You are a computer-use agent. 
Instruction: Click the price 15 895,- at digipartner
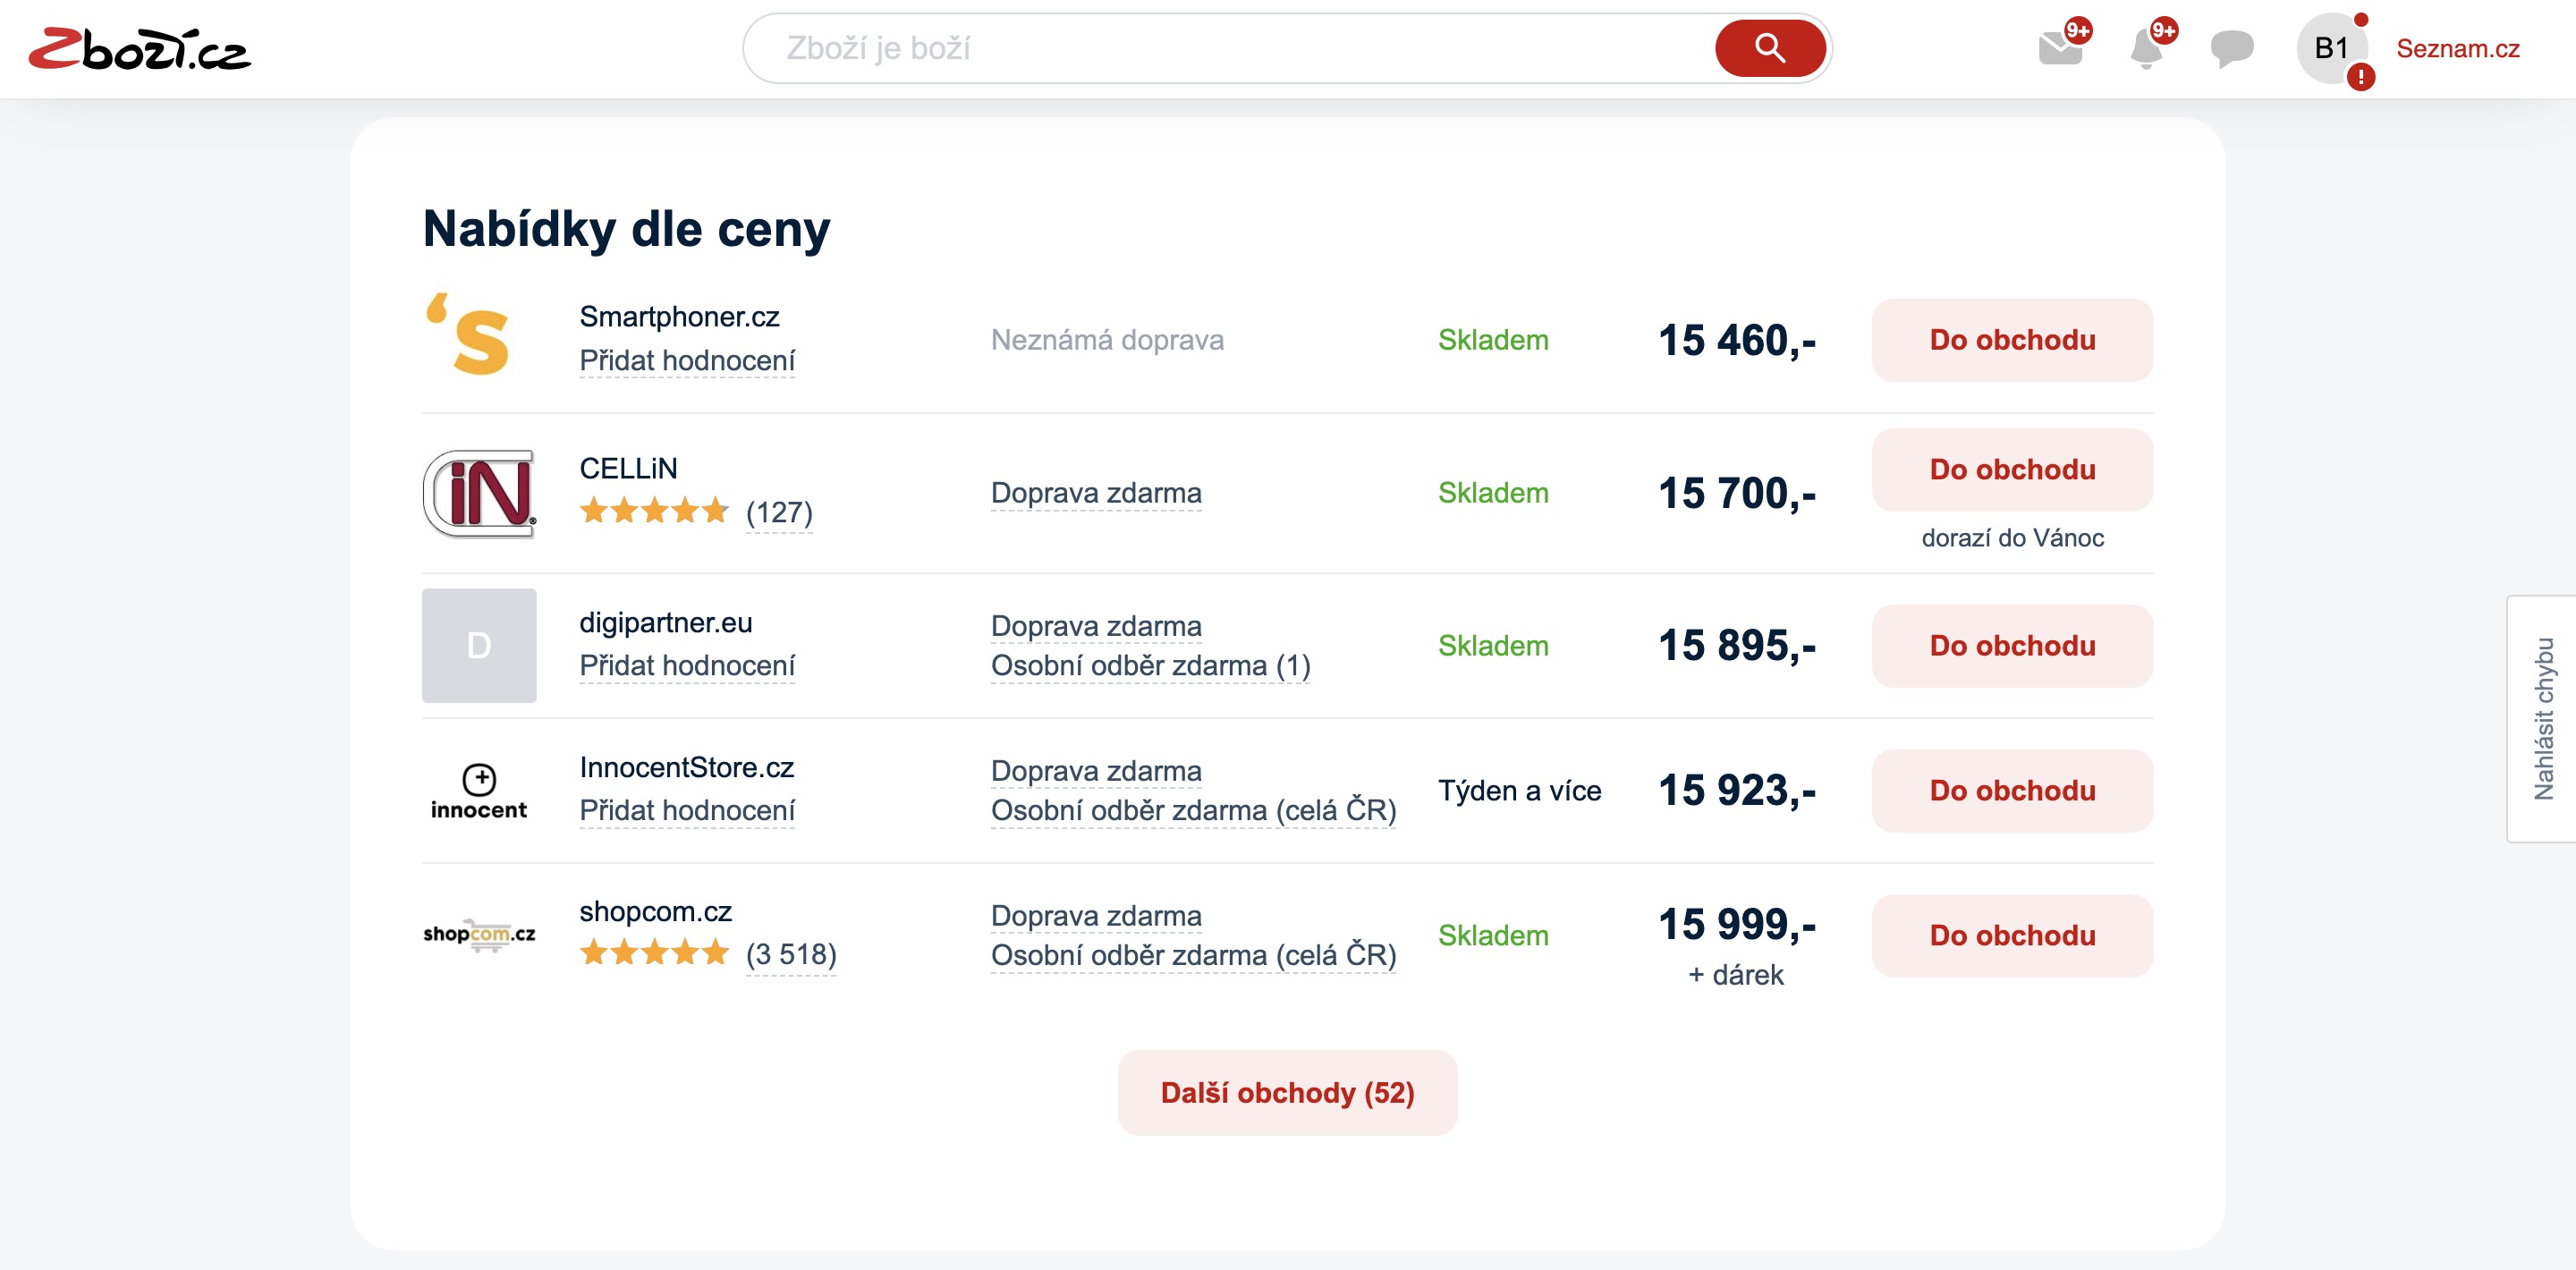pos(1737,645)
